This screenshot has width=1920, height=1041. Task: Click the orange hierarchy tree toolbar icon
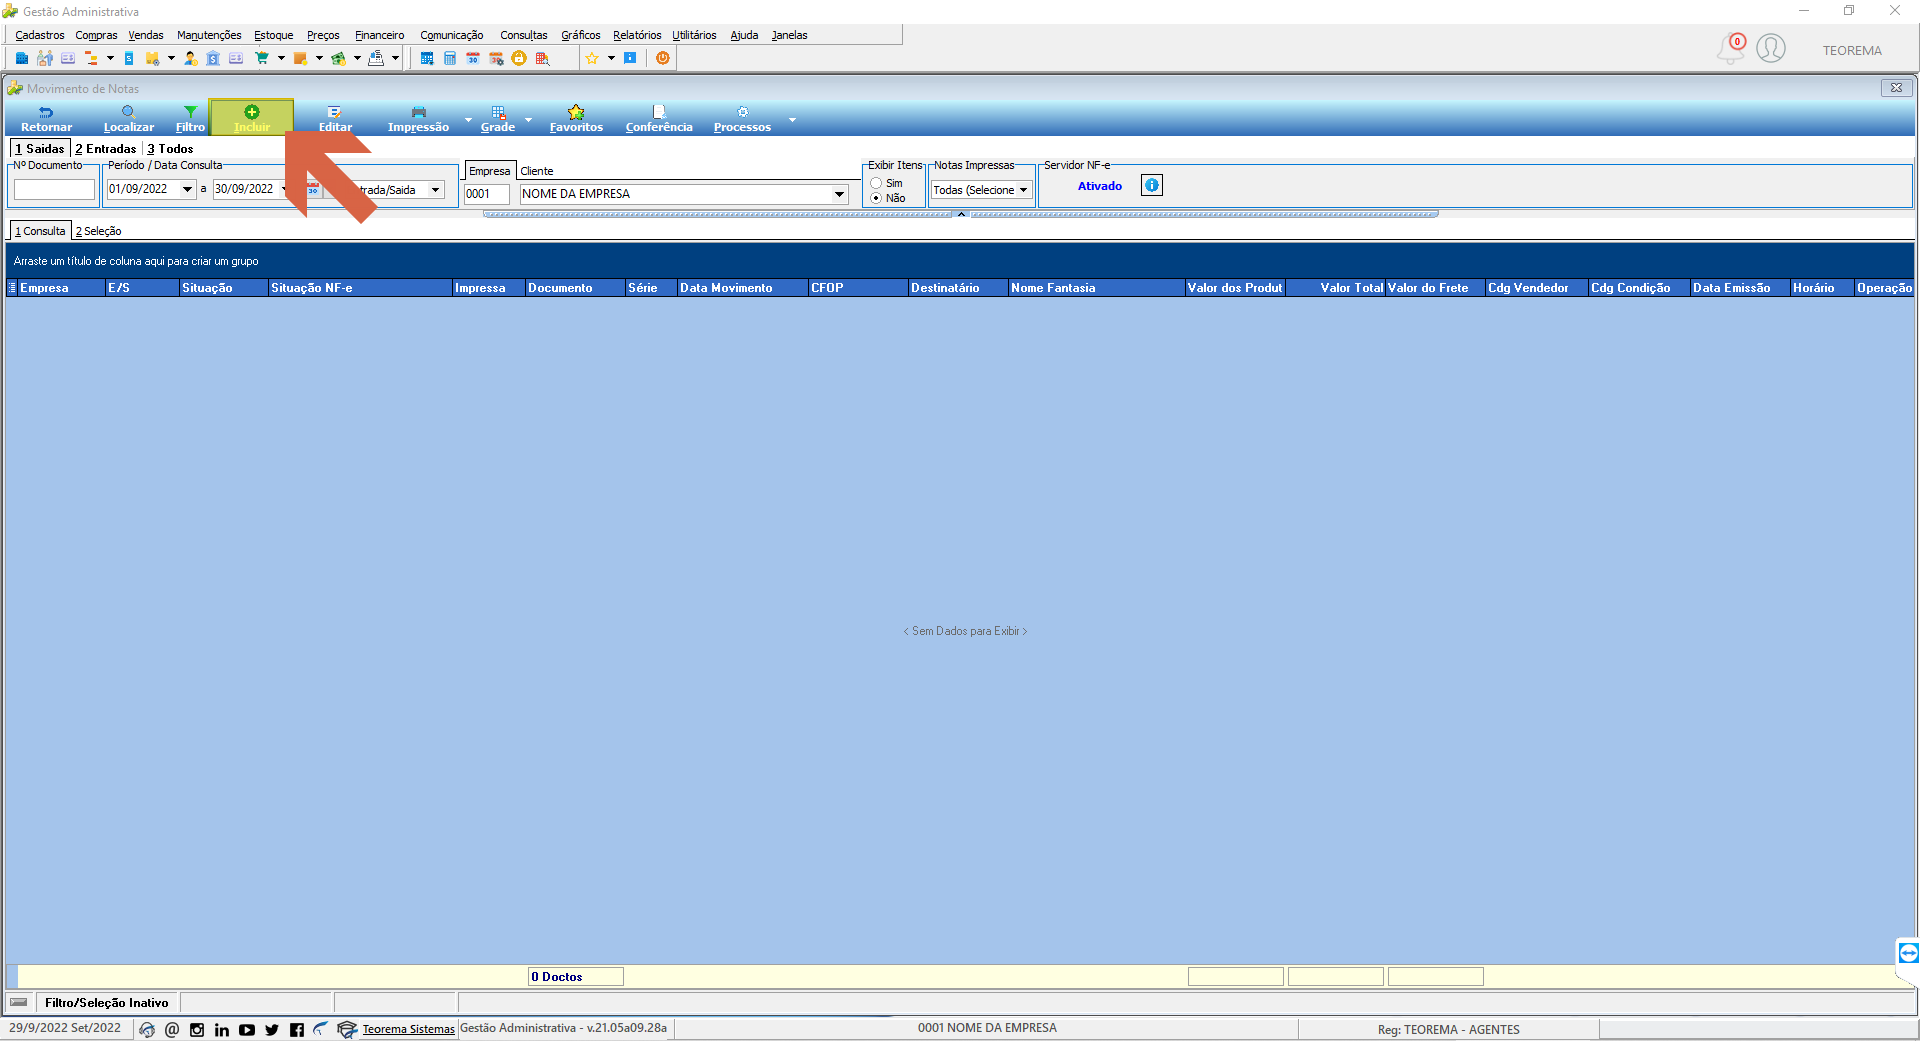tap(91, 58)
